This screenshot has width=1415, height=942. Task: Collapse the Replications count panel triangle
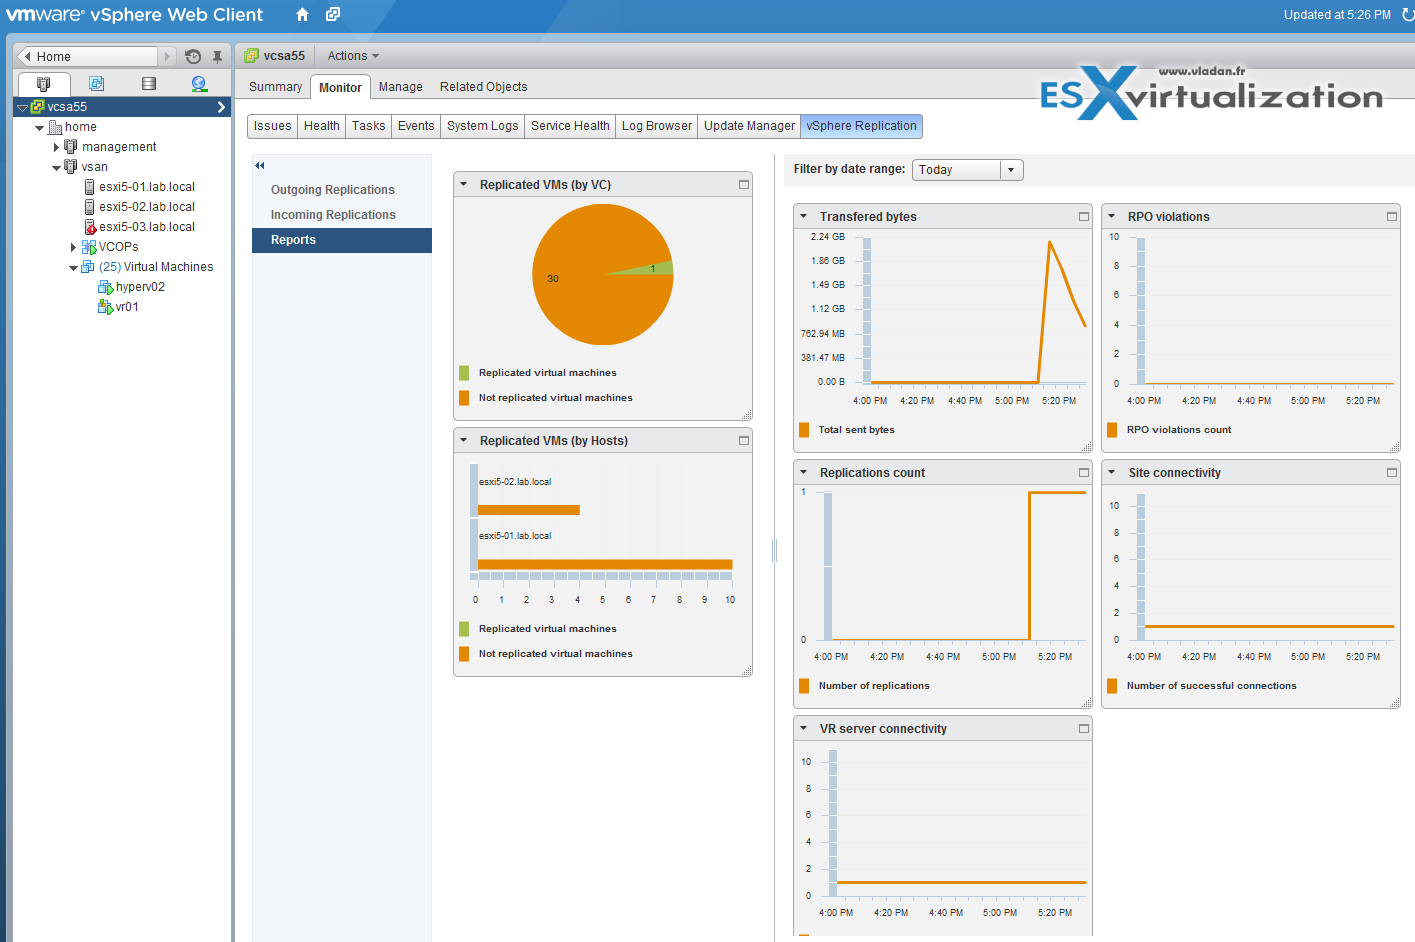[x=804, y=473]
